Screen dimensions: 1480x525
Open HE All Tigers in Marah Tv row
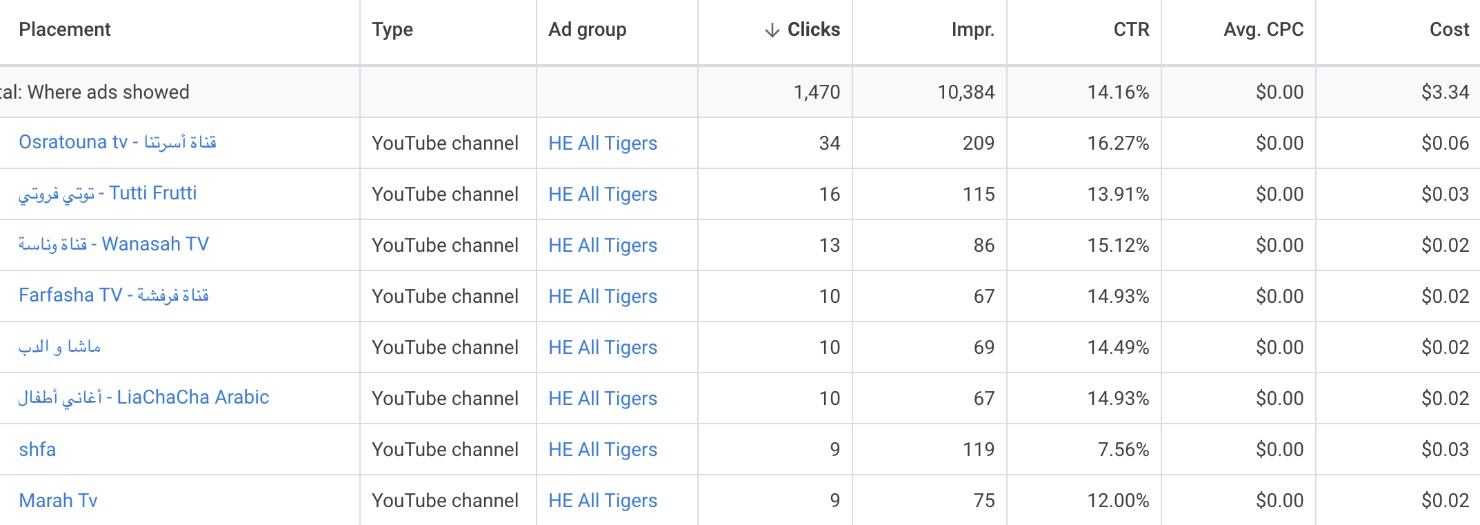click(602, 500)
